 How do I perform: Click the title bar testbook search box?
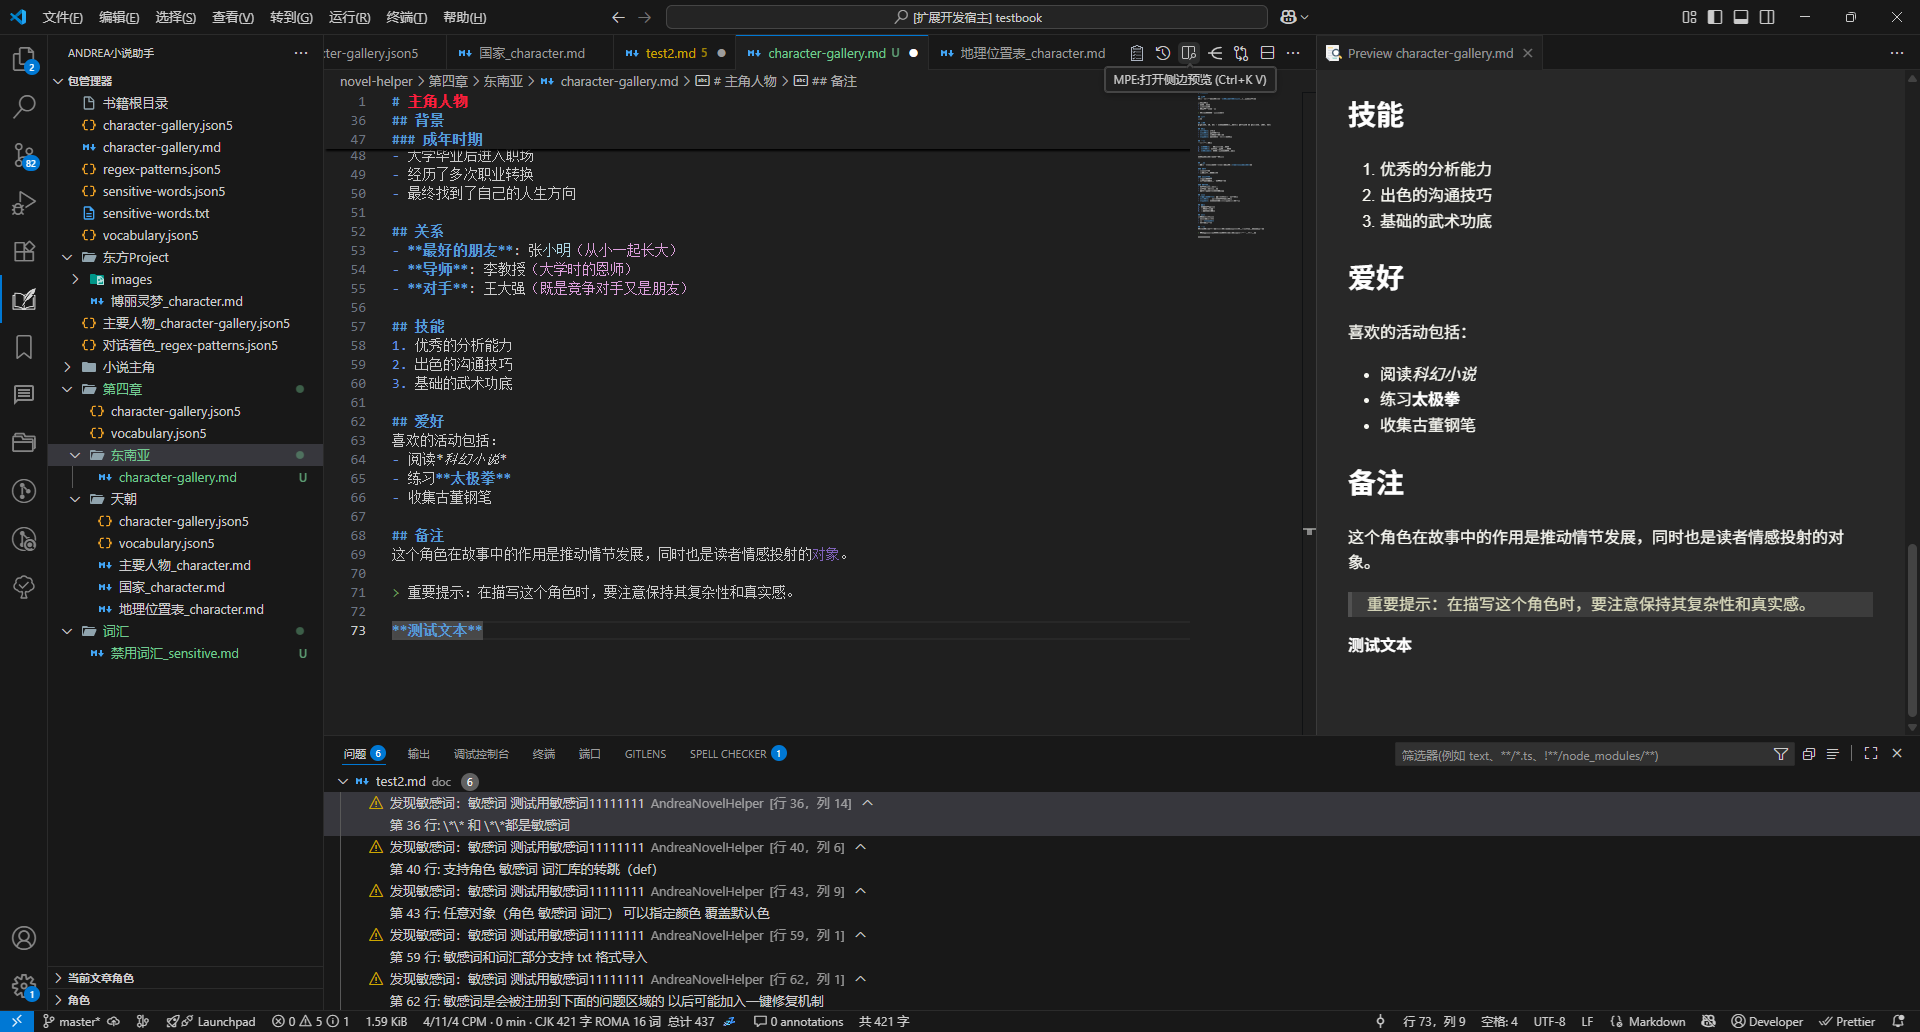[x=967, y=17]
